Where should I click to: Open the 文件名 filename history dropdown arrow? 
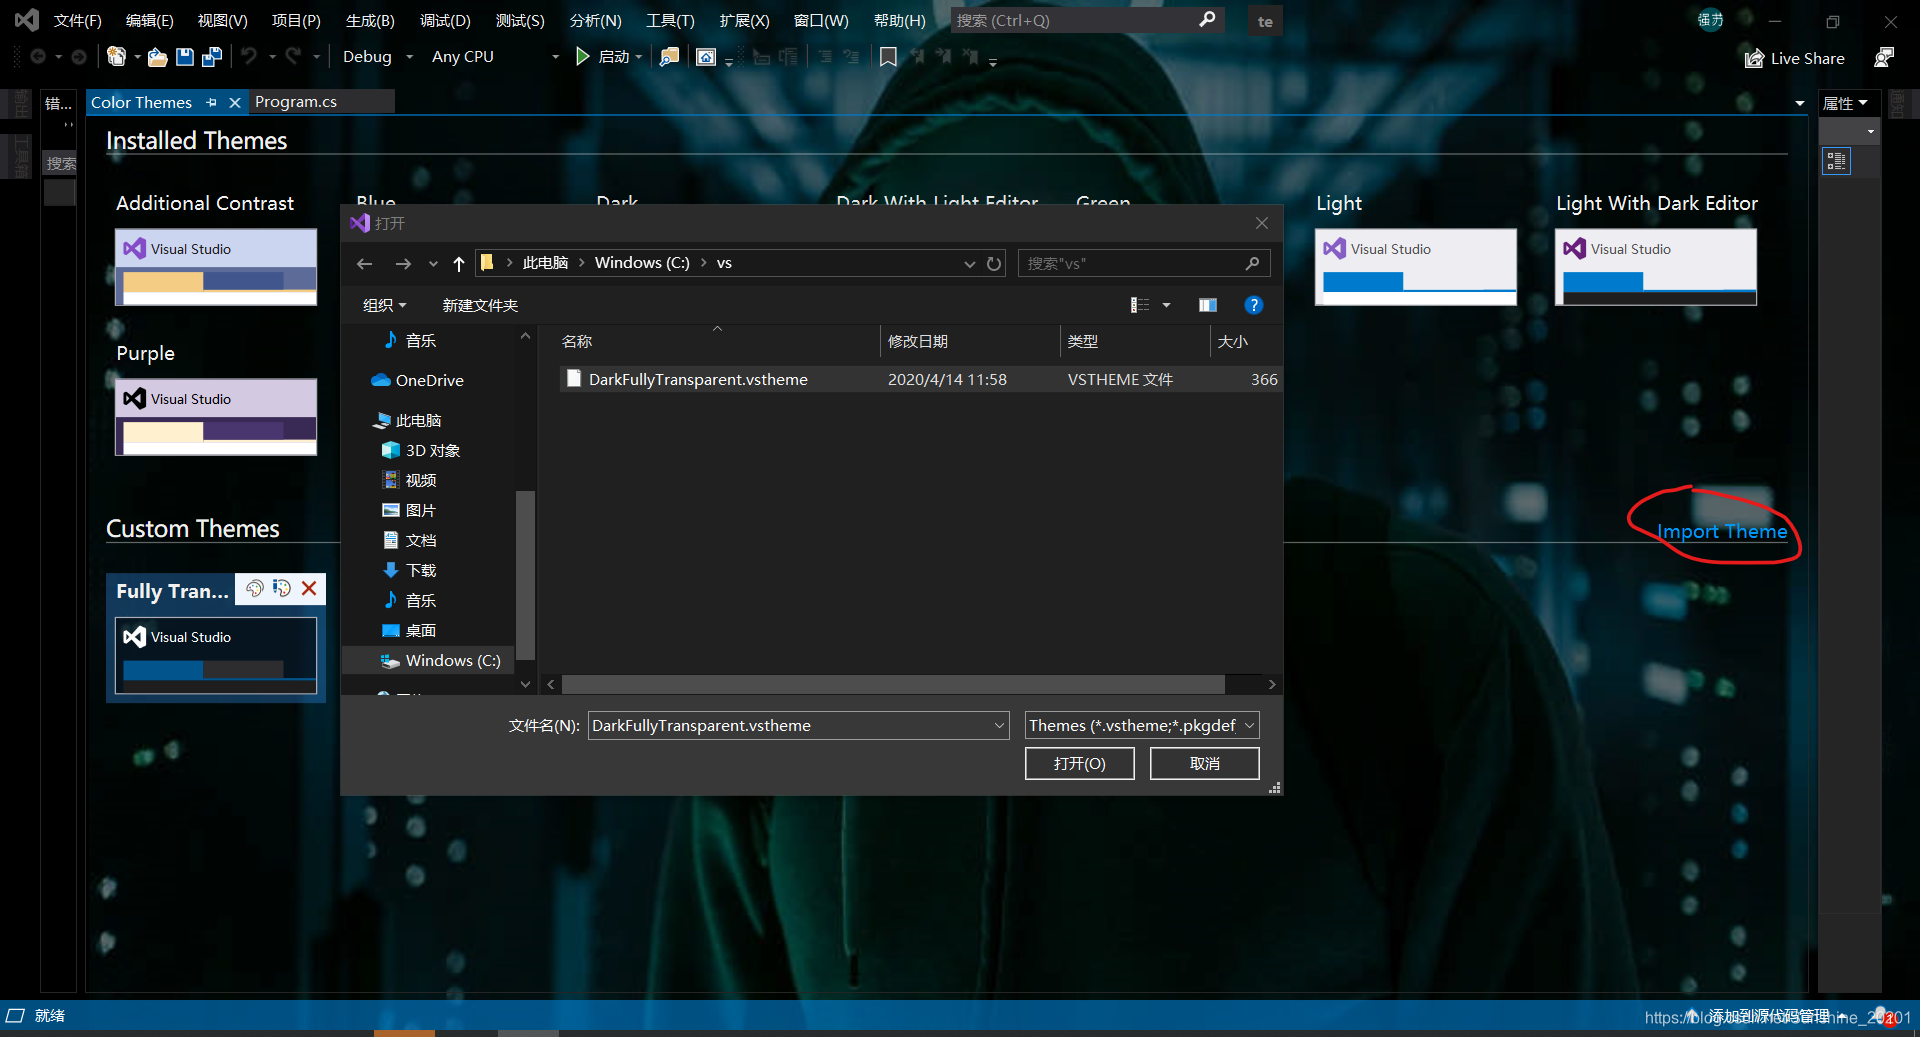tap(999, 726)
